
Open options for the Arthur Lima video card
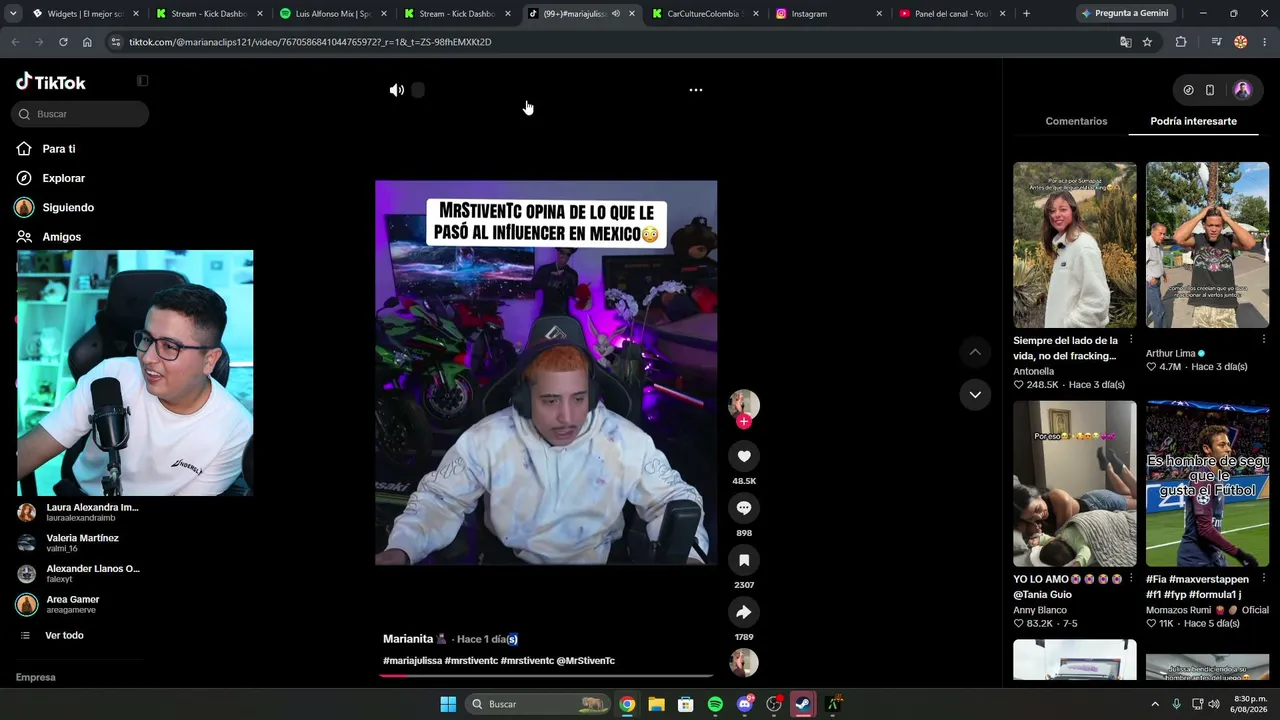(x=1263, y=340)
